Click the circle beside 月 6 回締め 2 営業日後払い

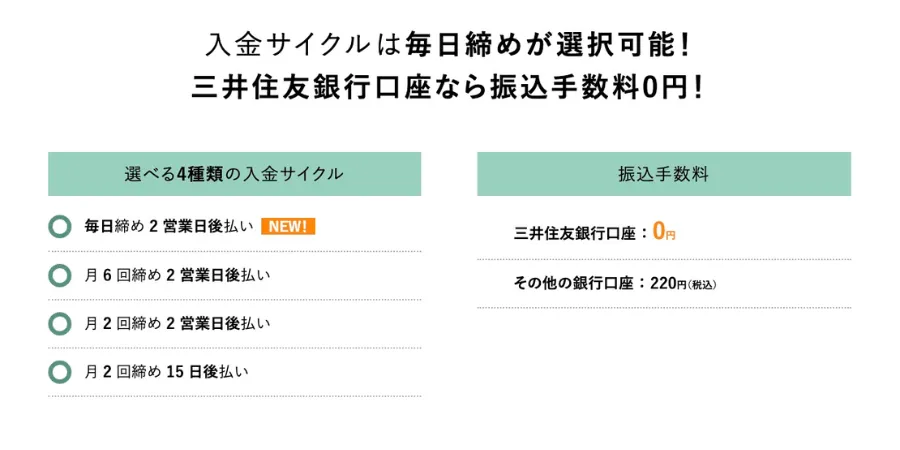60,276
